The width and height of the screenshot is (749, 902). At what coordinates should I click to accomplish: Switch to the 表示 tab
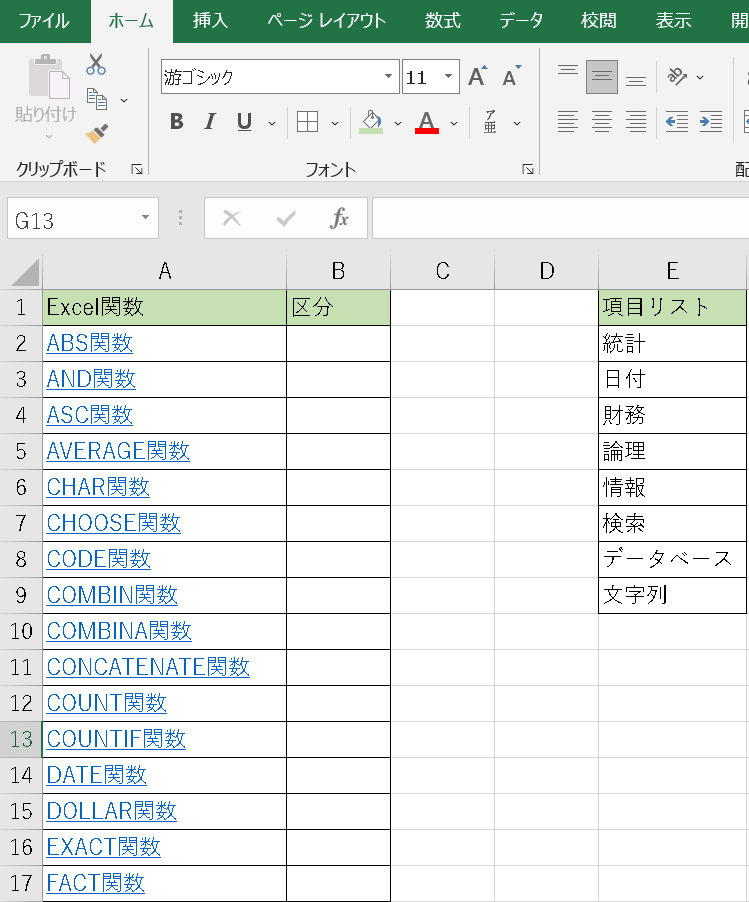coord(673,21)
